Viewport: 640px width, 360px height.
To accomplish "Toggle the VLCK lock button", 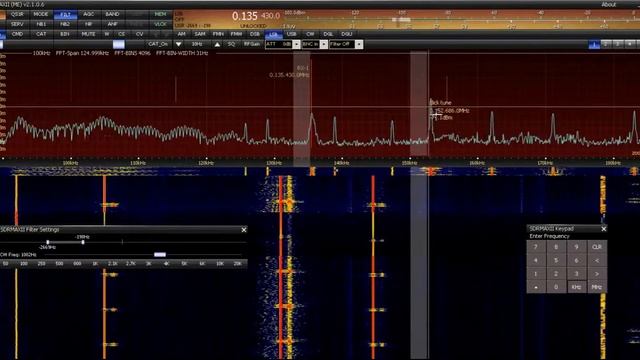I will tap(160, 24).
